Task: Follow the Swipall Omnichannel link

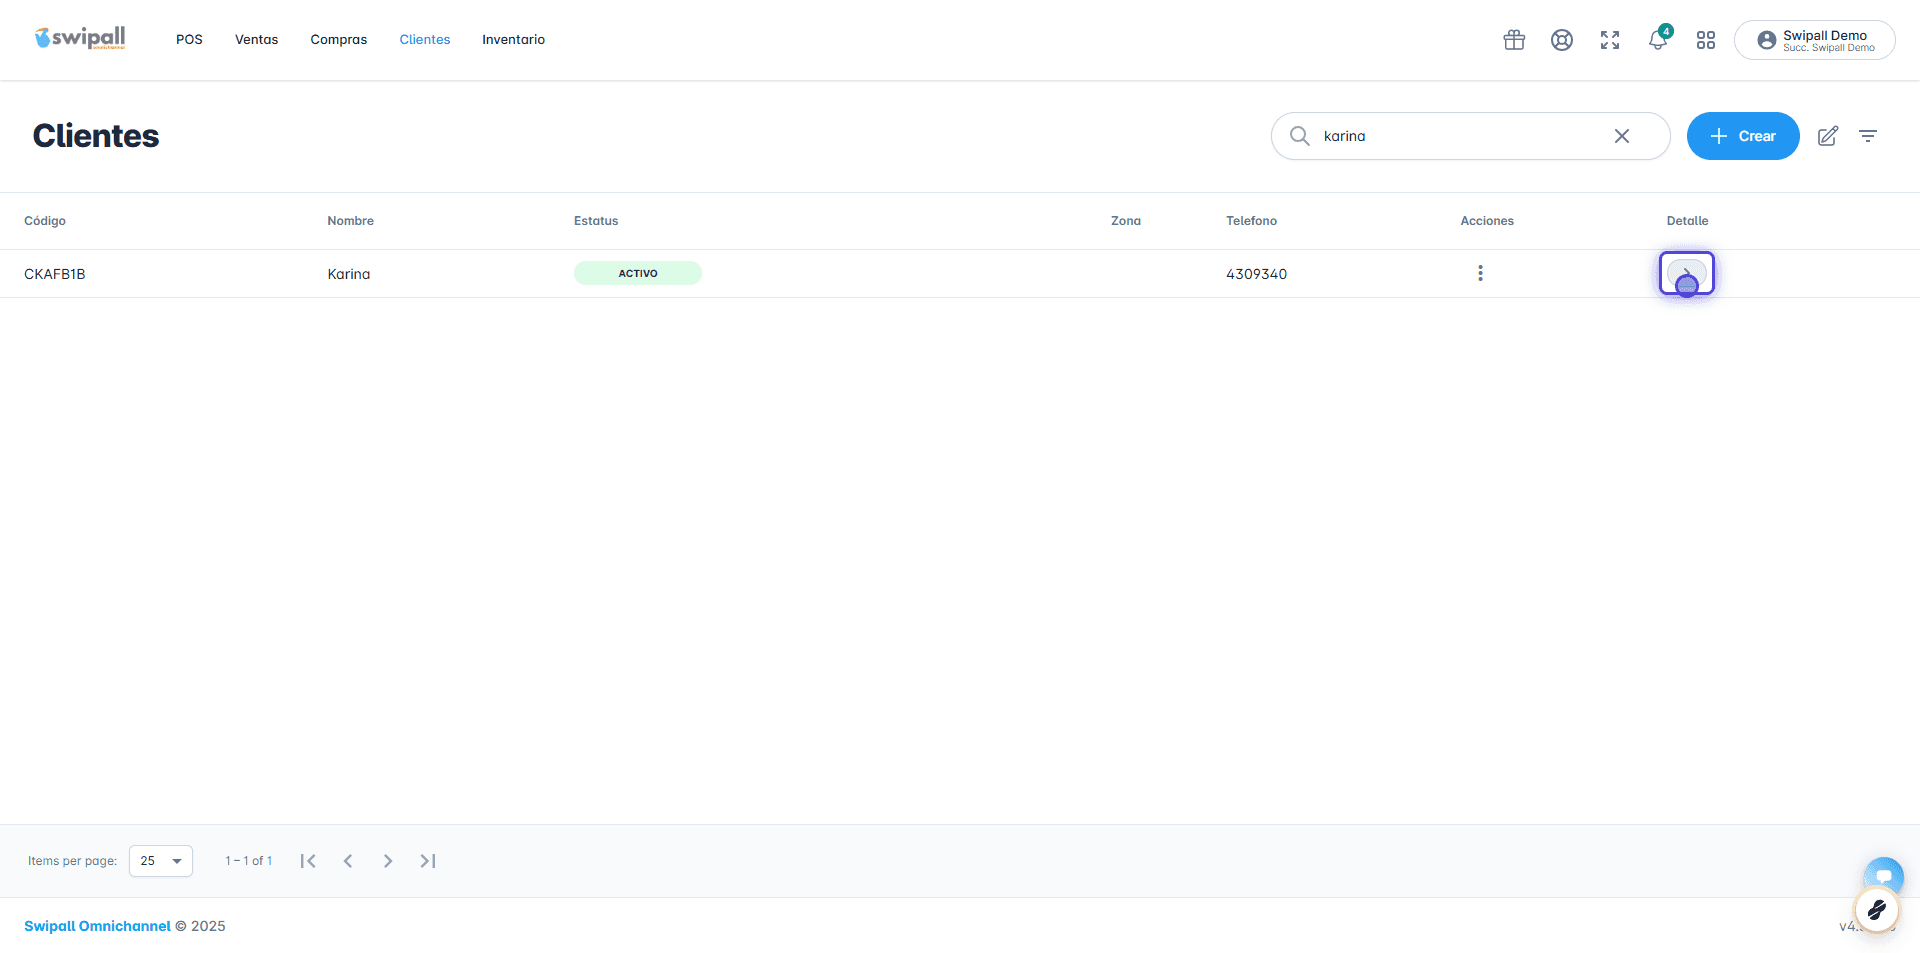Action: 97,926
